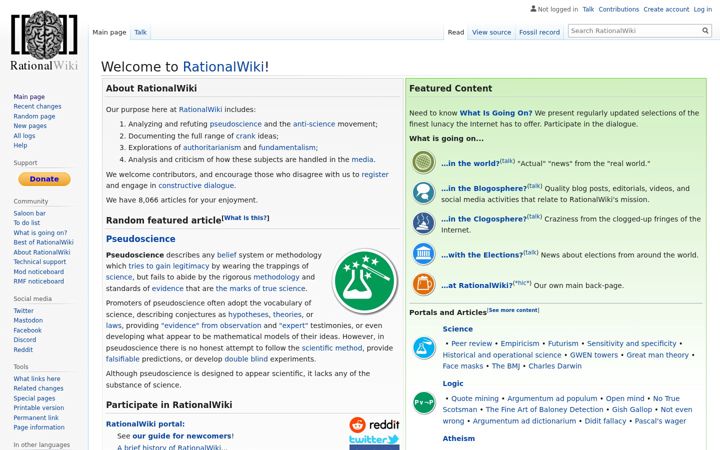Open the Atheism portal heading

coord(459,439)
